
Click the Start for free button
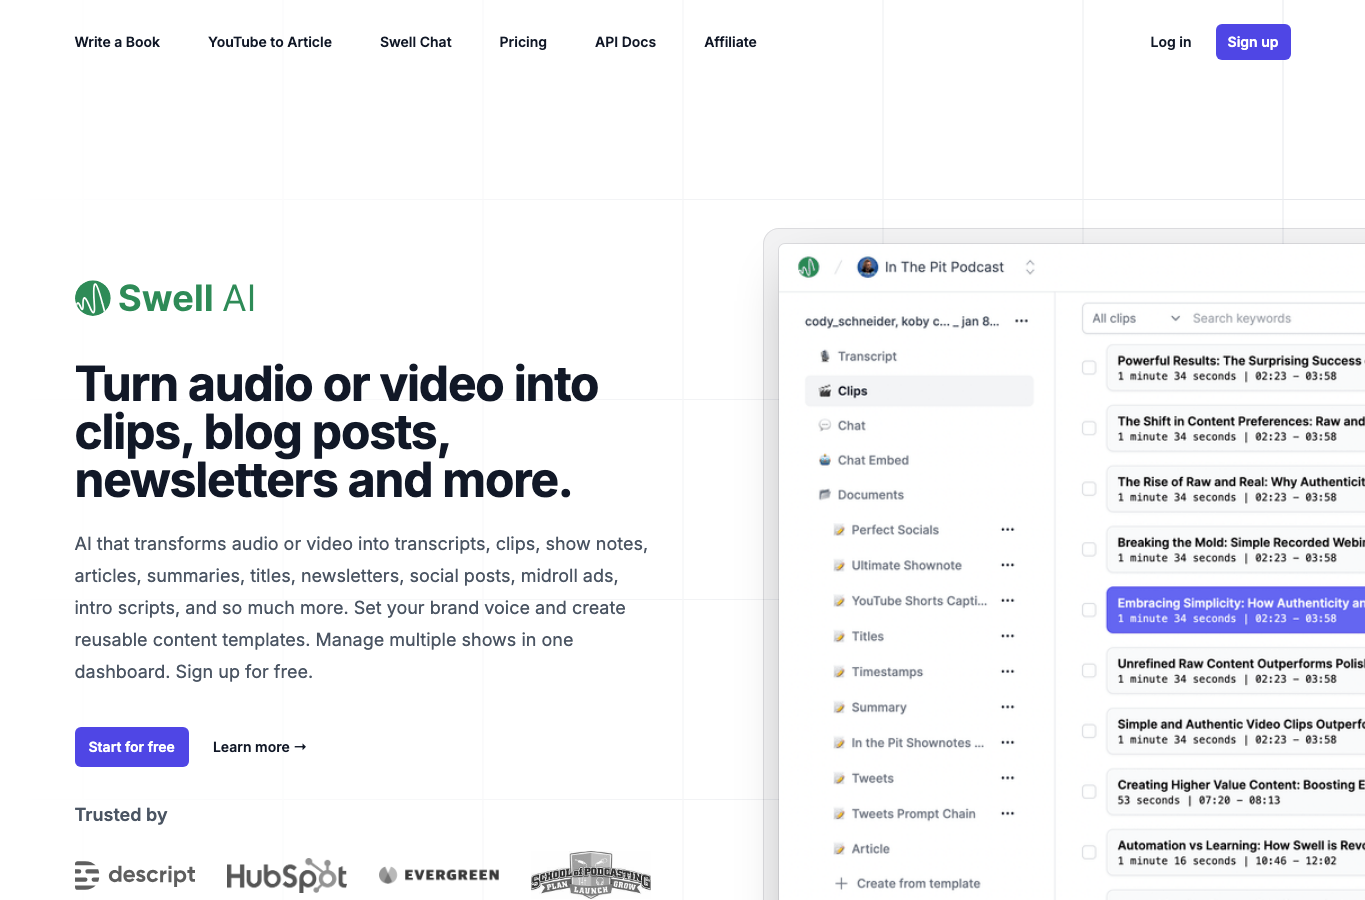tap(132, 747)
